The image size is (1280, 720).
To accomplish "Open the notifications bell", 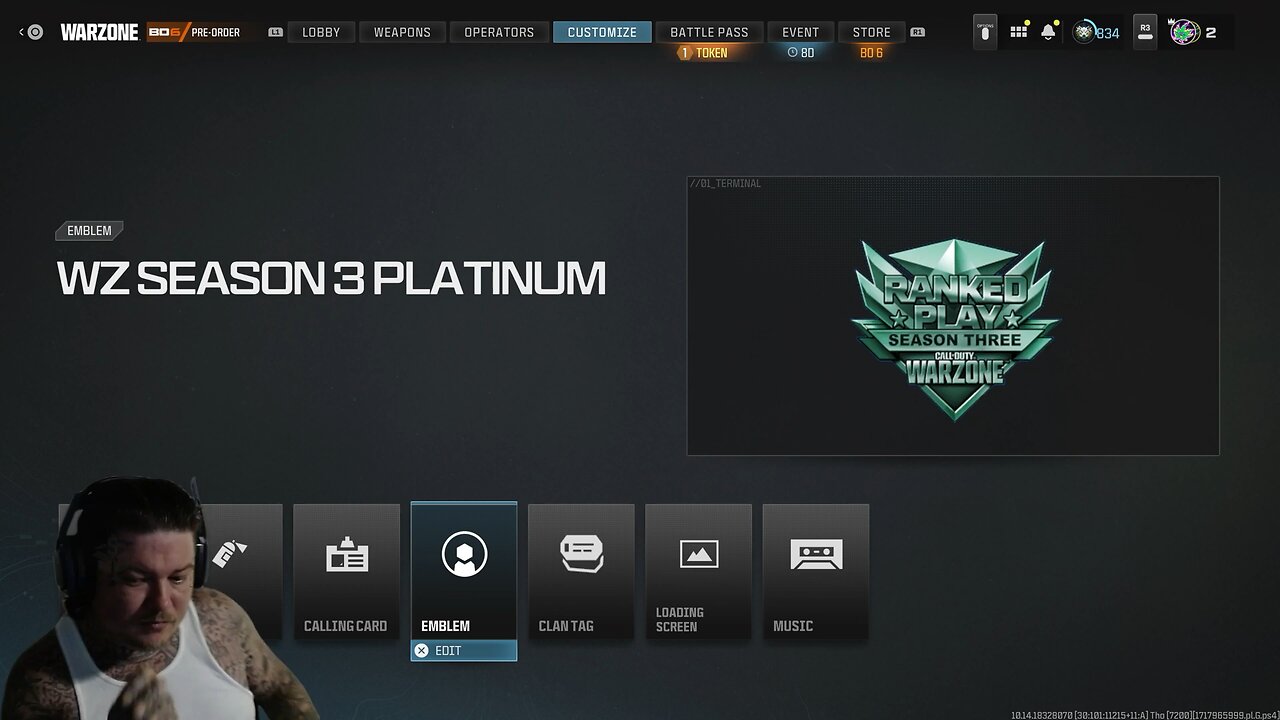I will [1048, 32].
